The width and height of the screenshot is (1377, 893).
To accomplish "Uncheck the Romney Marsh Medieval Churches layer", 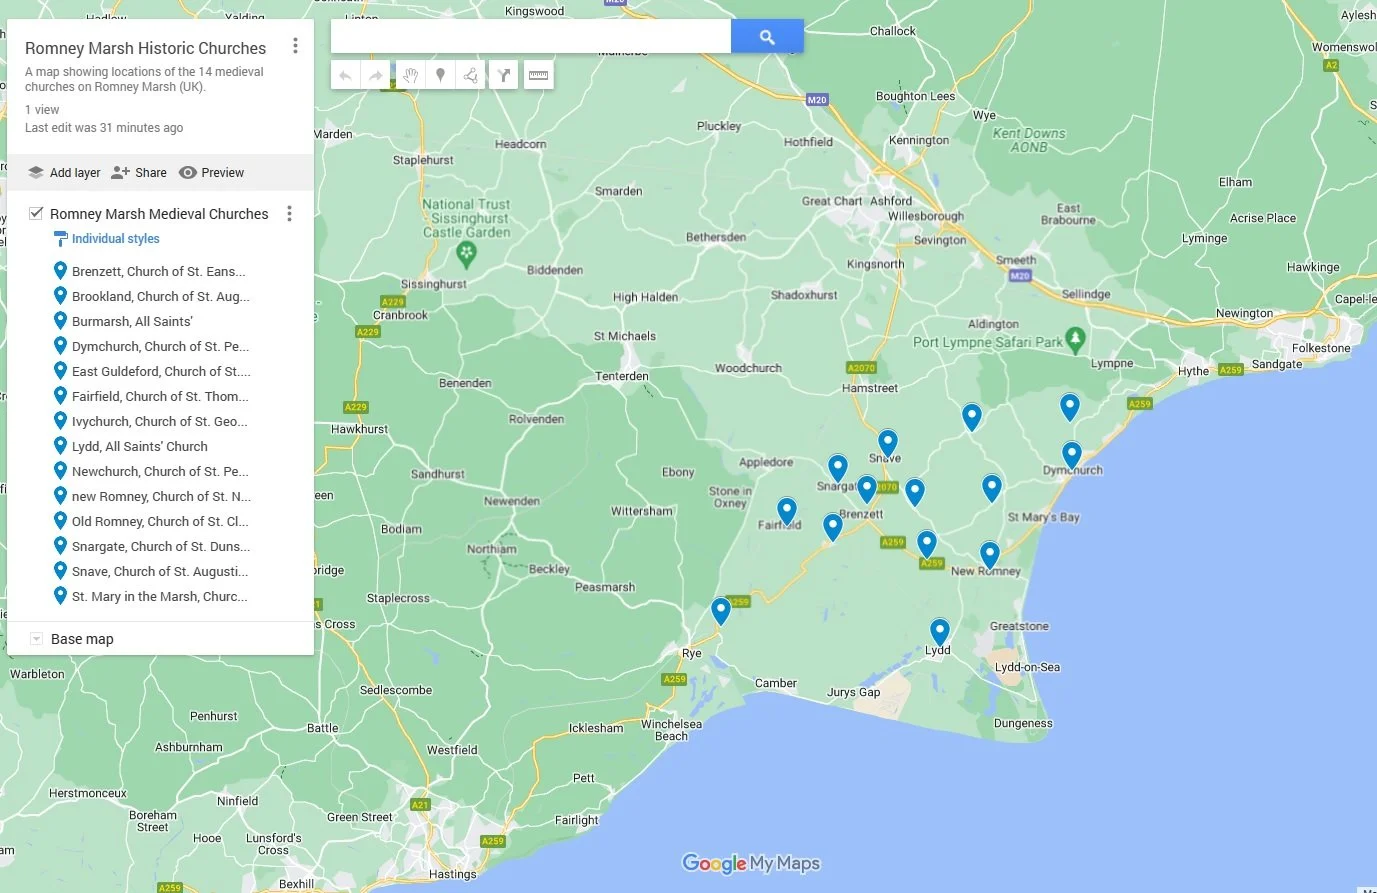I will [x=36, y=212].
